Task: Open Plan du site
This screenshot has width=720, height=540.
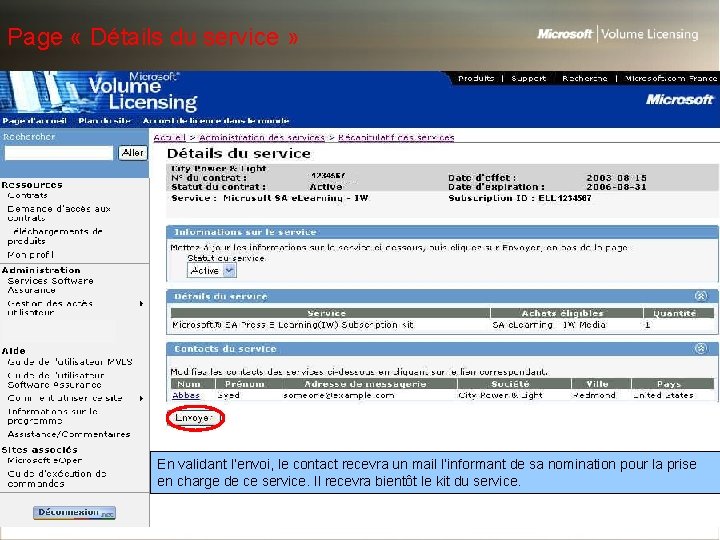Action: (105, 121)
